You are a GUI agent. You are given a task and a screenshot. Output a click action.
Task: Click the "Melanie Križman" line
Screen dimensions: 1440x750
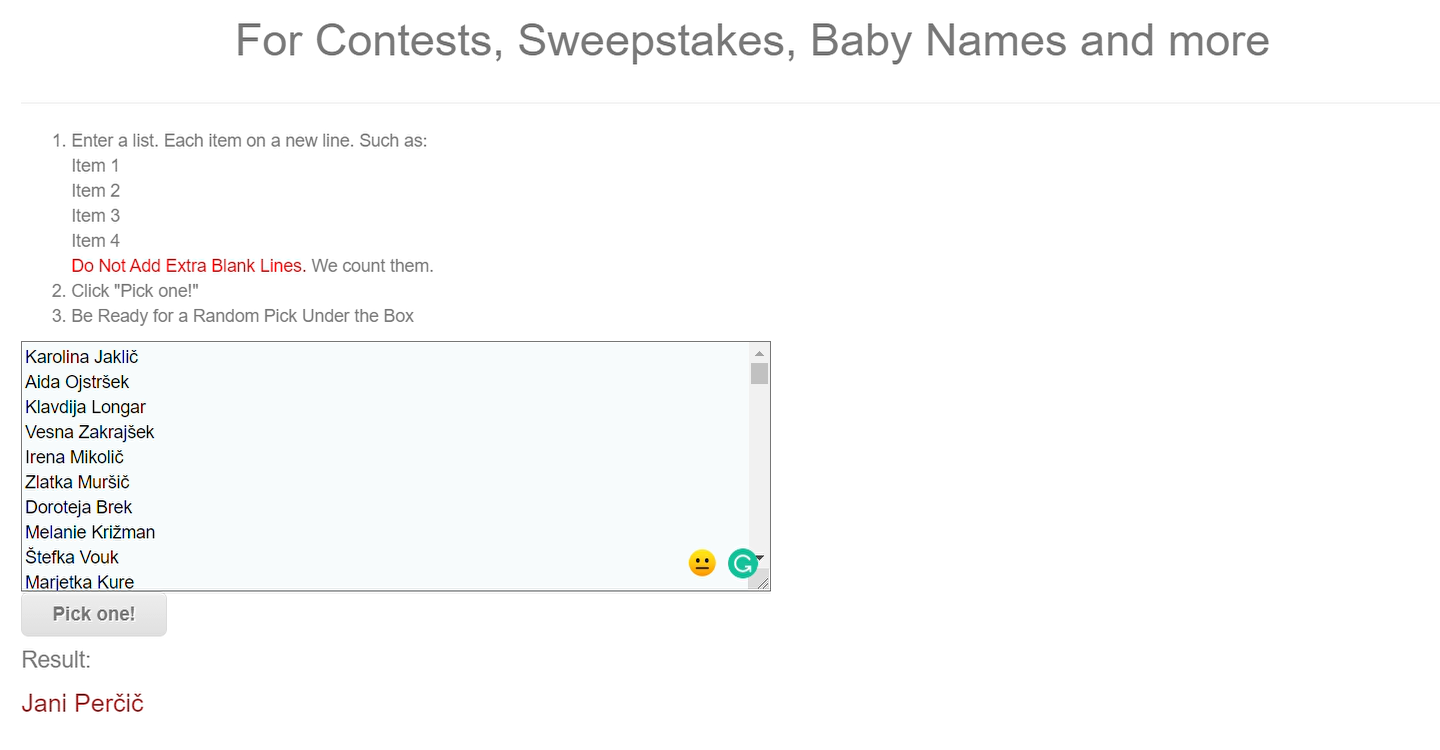coord(90,532)
